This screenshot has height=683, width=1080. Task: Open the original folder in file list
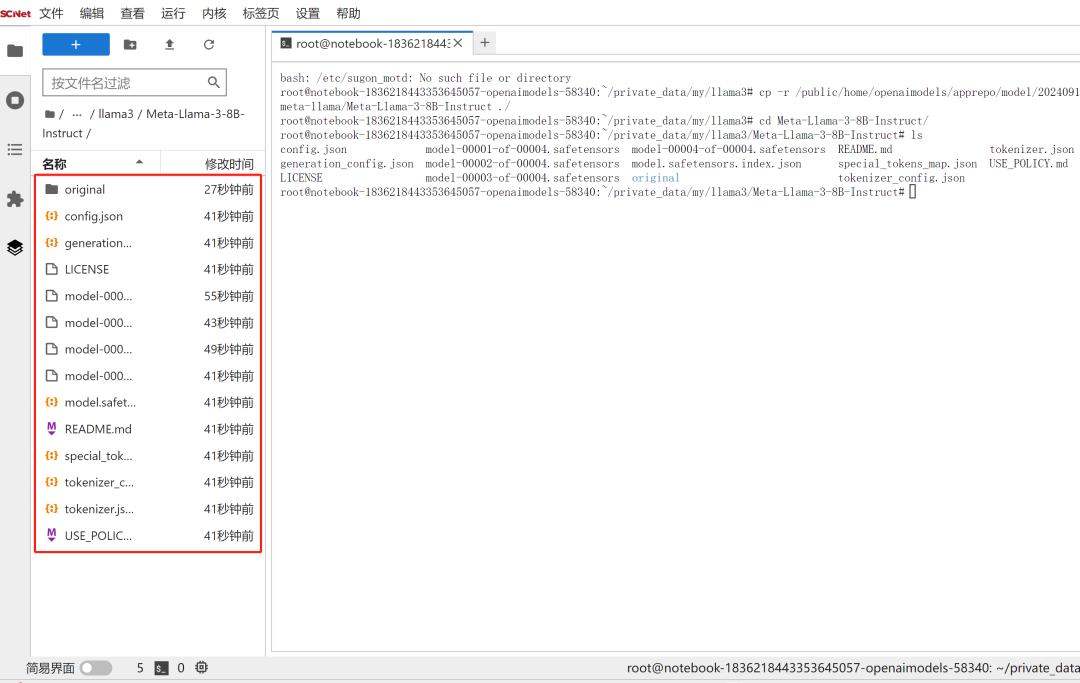[x=85, y=189]
